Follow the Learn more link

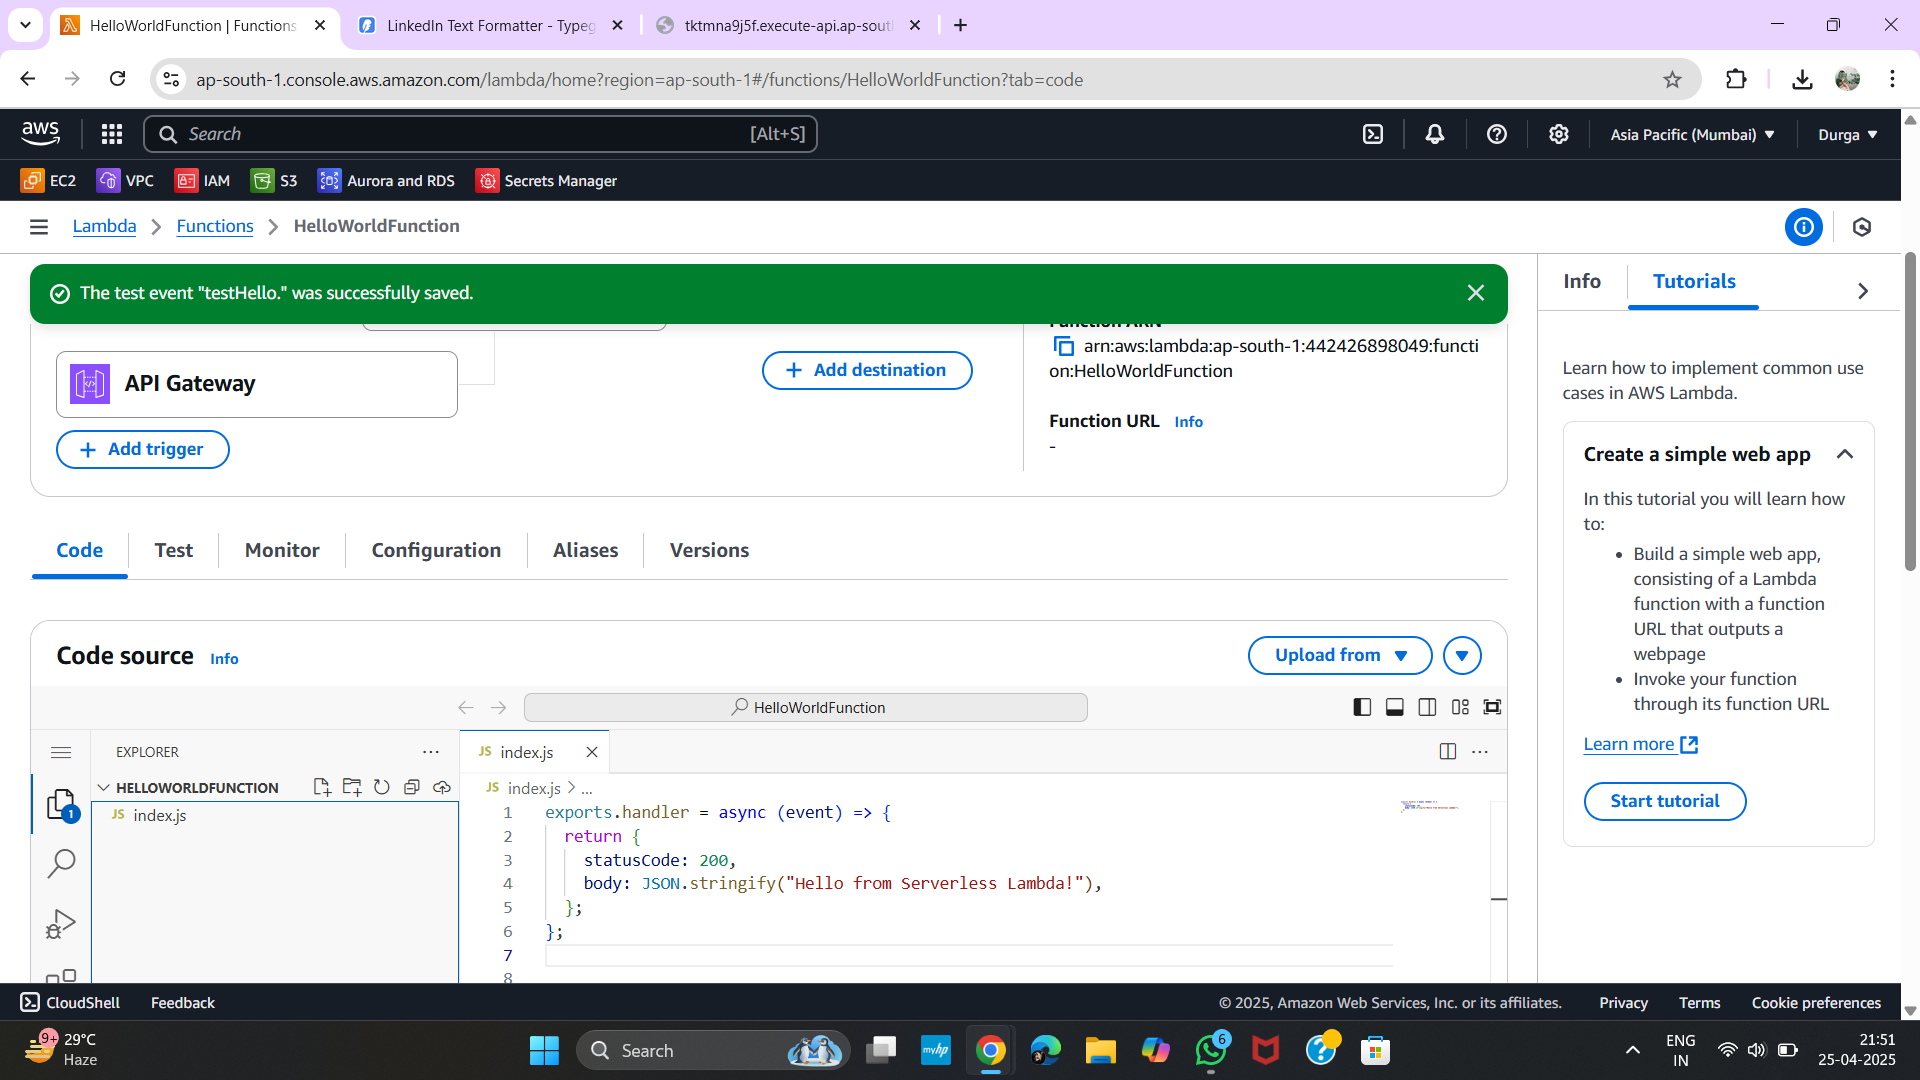point(1640,745)
